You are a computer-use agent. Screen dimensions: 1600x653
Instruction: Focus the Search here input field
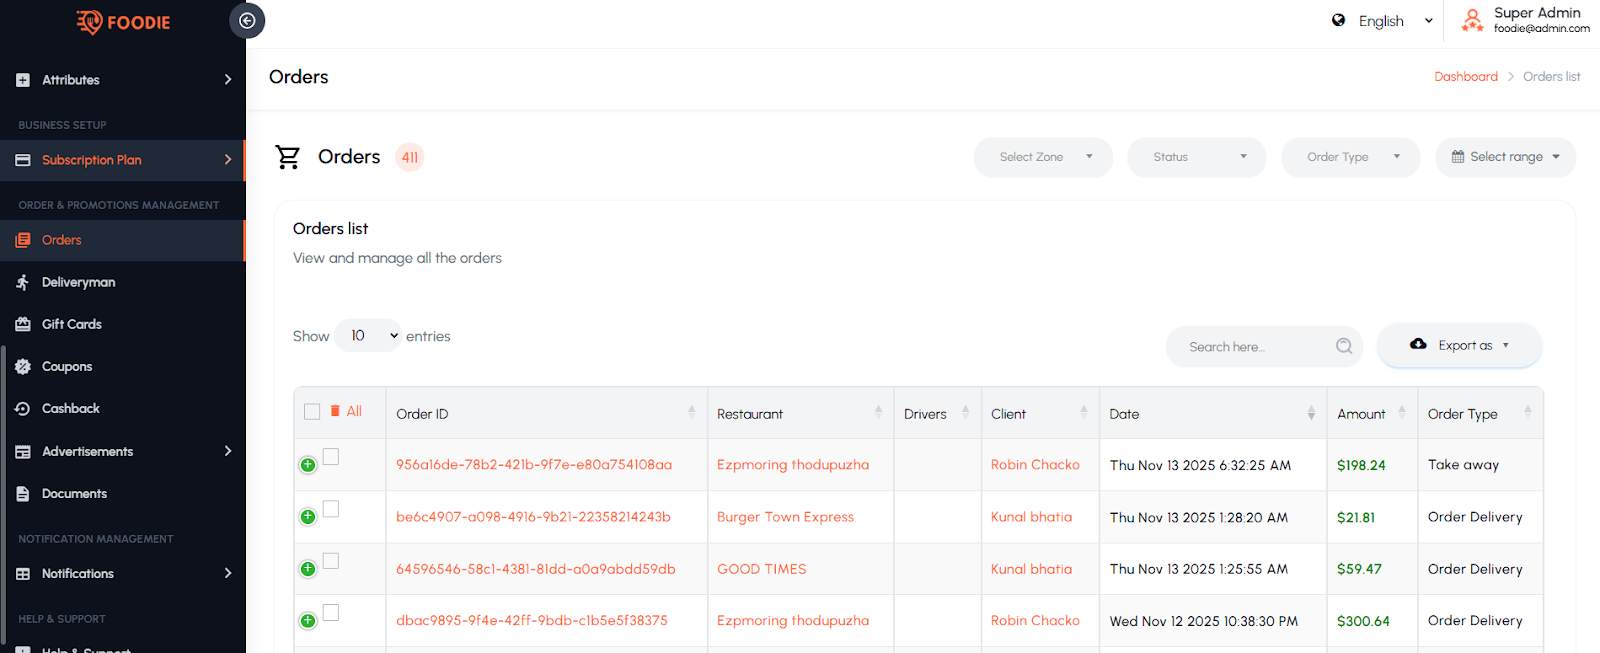pyautogui.click(x=1250, y=347)
